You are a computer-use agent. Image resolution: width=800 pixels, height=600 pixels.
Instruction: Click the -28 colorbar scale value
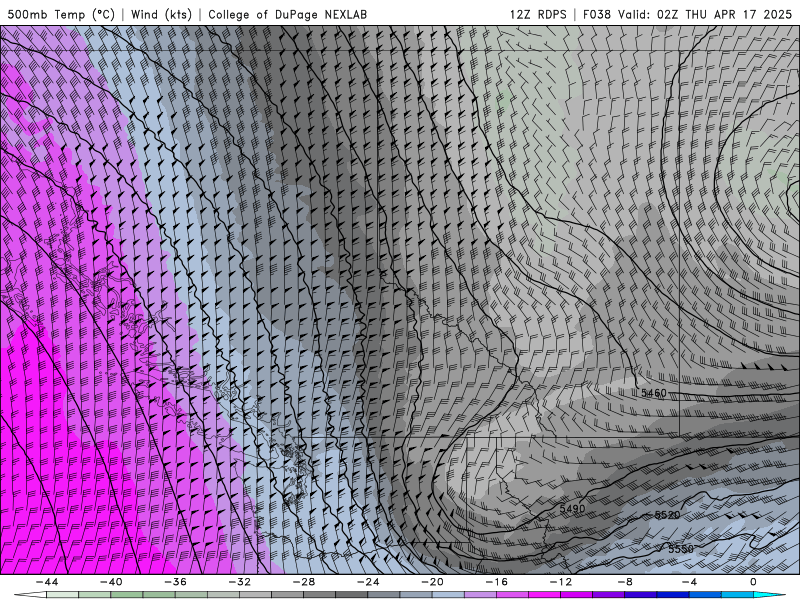(304, 582)
